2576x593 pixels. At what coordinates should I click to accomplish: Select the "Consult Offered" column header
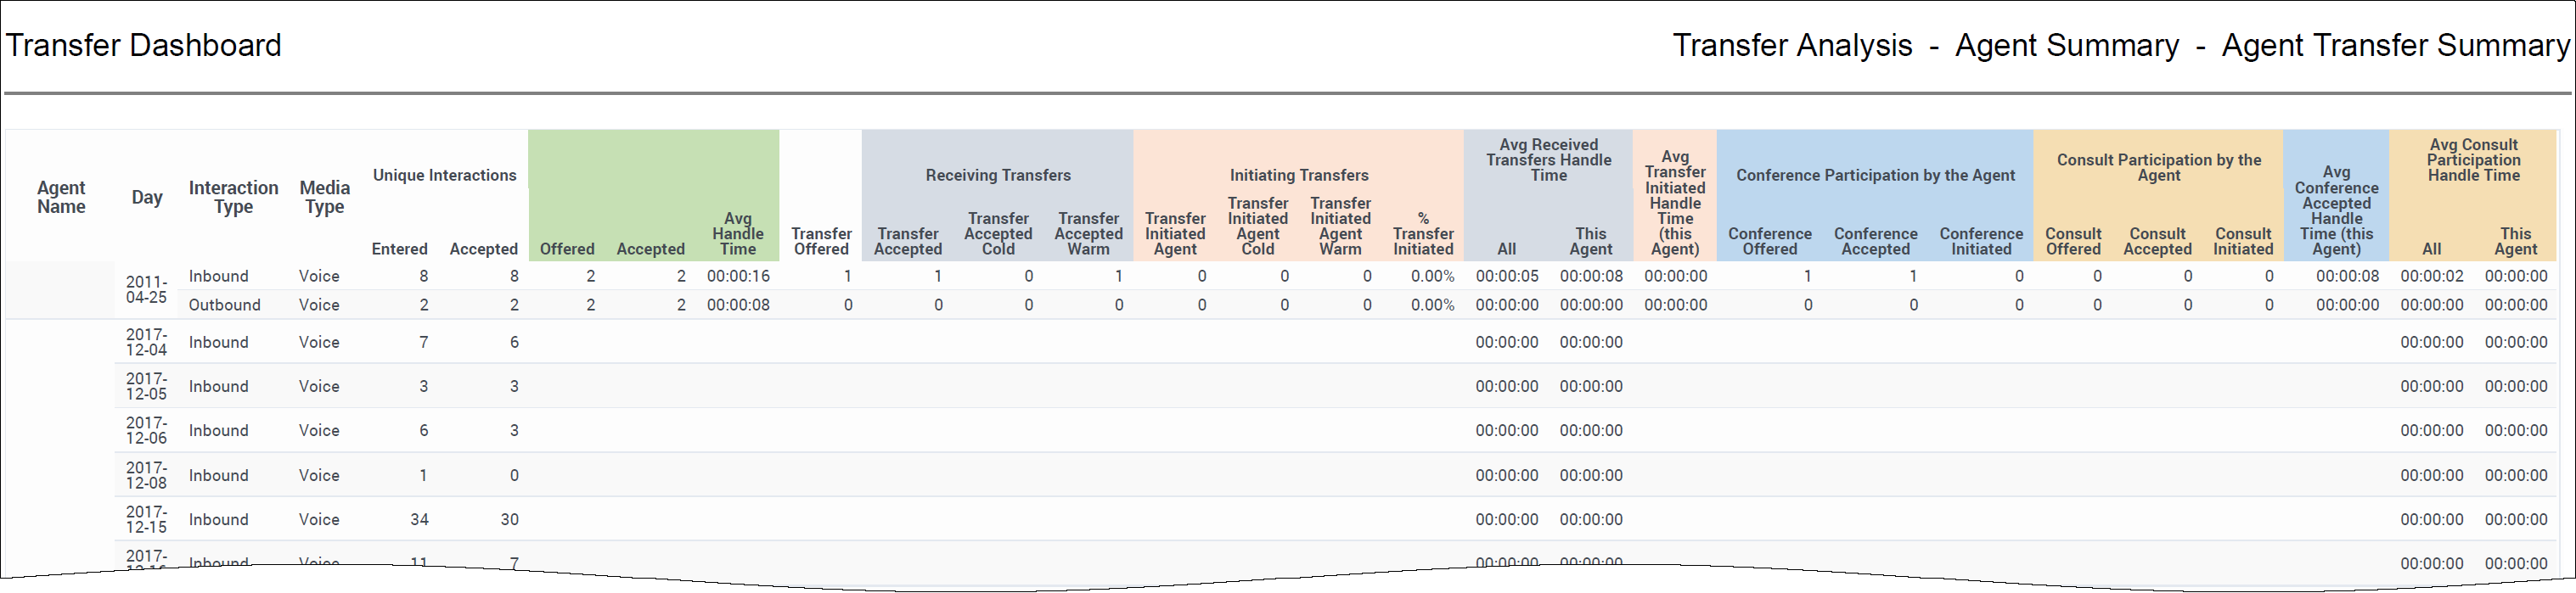point(2073,241)
